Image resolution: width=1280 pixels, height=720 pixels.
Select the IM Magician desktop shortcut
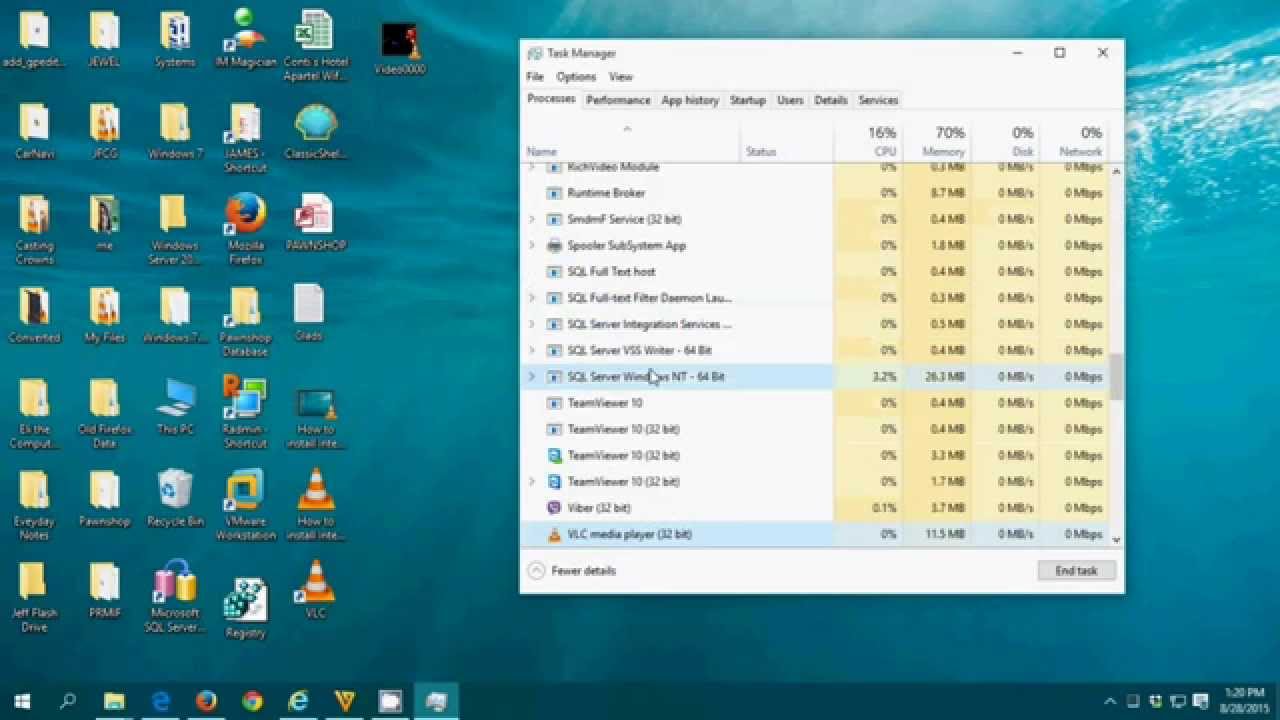[x=246, y=38]
